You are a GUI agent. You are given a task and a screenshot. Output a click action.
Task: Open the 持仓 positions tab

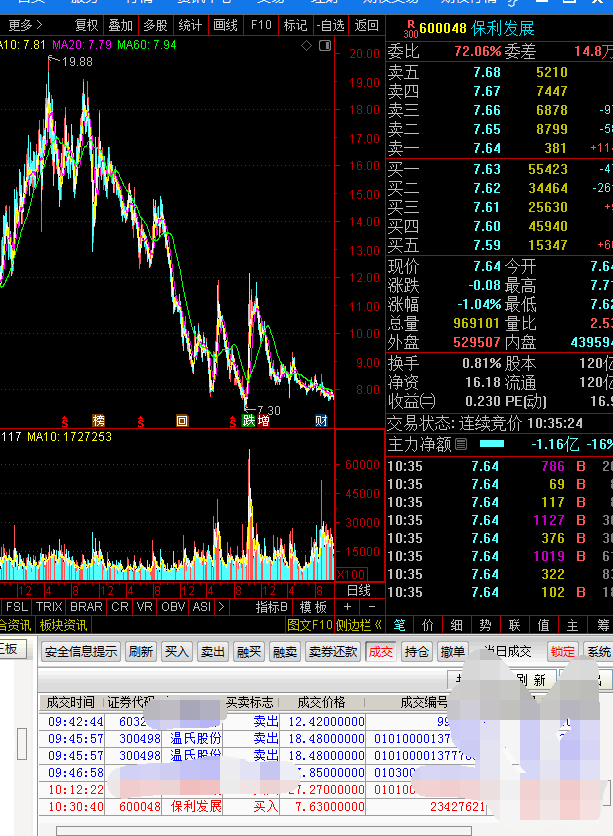pos(416,651)
